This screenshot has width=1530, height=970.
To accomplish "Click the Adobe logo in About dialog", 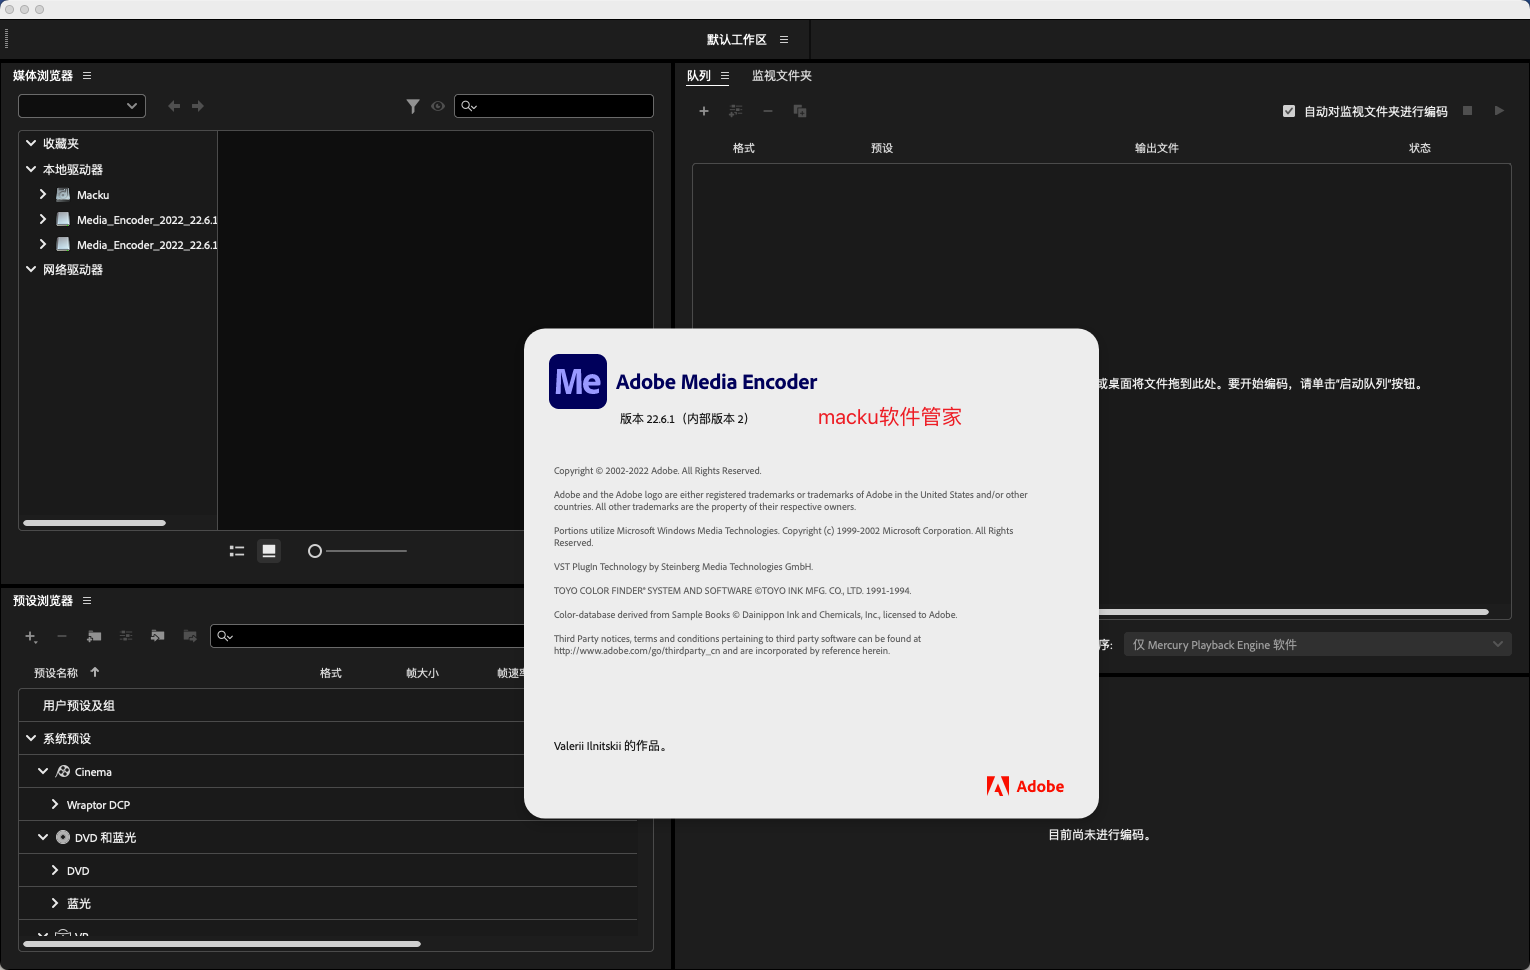I will tap(1025, 786).
